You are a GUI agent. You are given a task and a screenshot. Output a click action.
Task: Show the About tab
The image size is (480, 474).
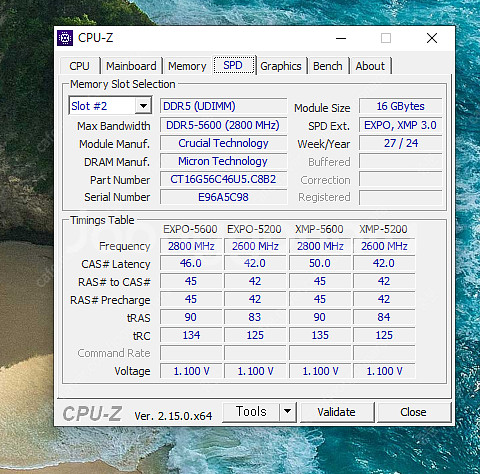tap(370, 66)
